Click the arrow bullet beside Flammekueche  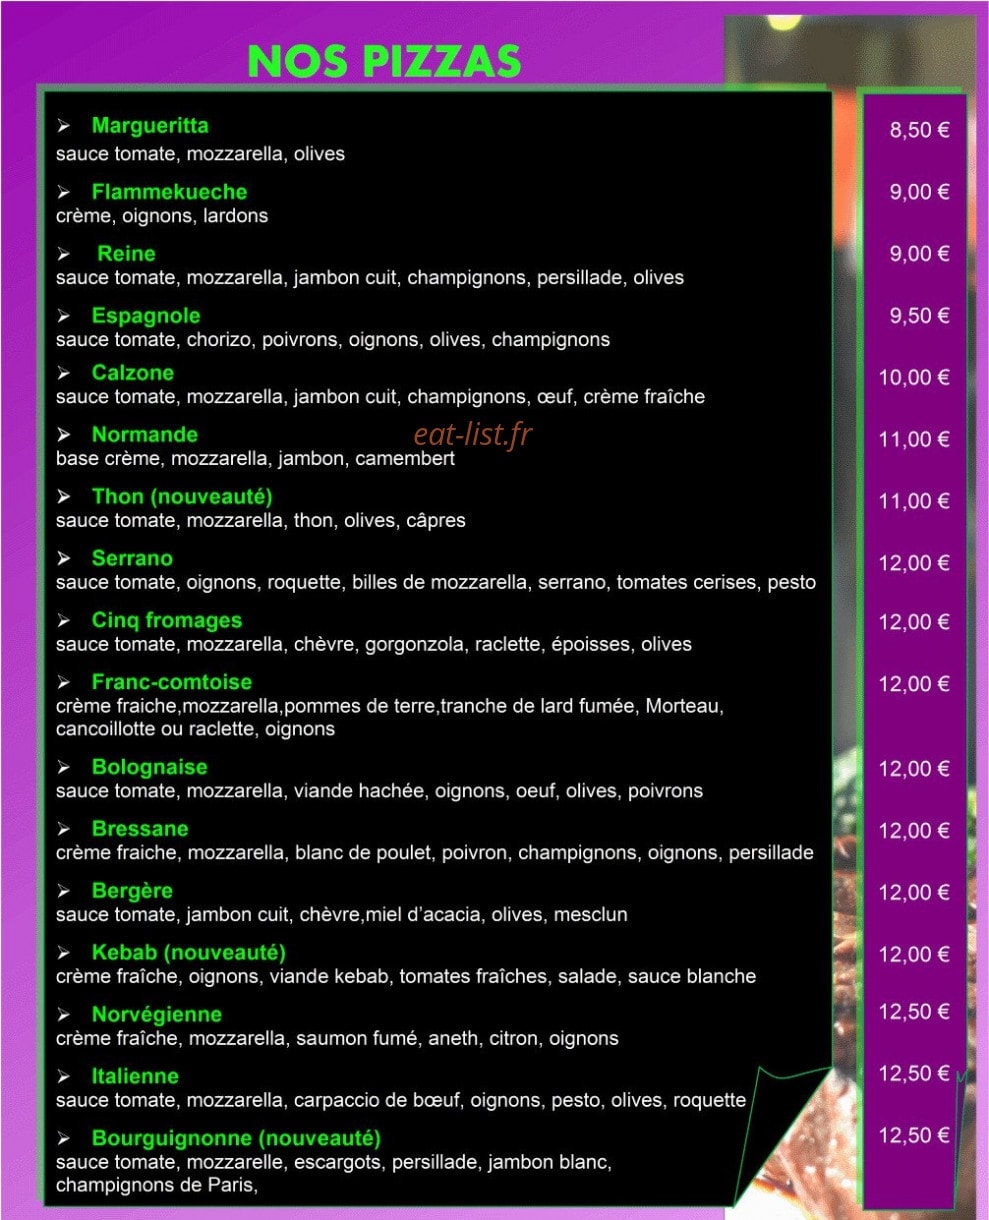tap(64, 192)
